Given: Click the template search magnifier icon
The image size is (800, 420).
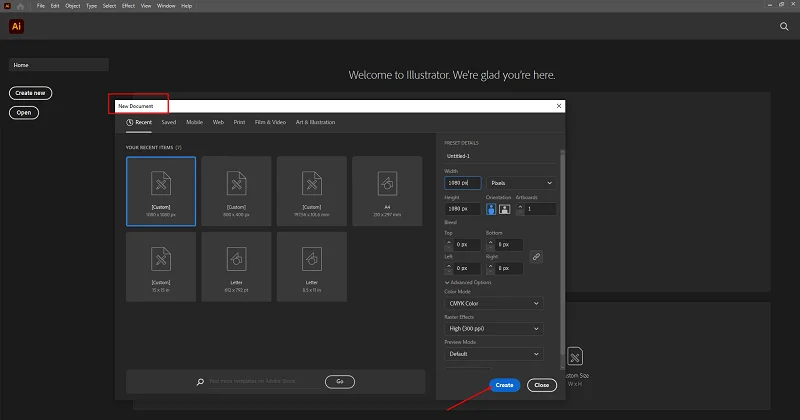Looking at the screenshot, I should pos(201,382).
